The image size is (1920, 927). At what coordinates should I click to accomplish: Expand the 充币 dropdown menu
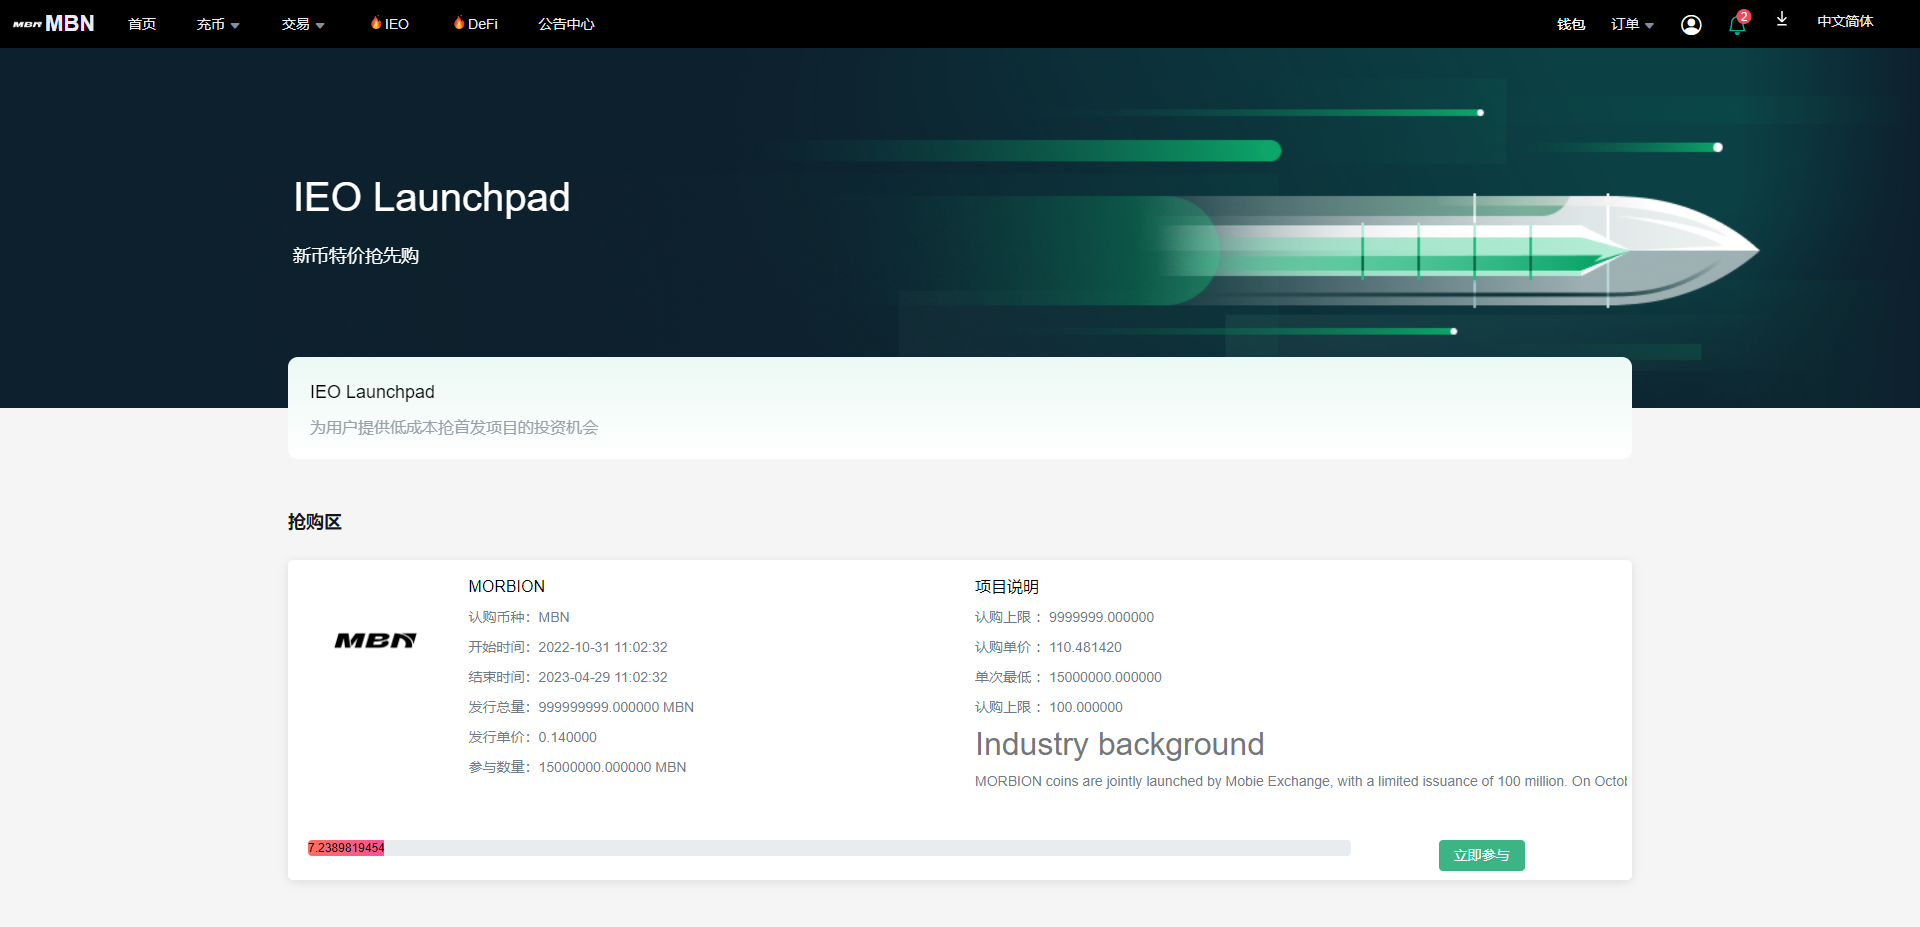click(x=217, y=24)
